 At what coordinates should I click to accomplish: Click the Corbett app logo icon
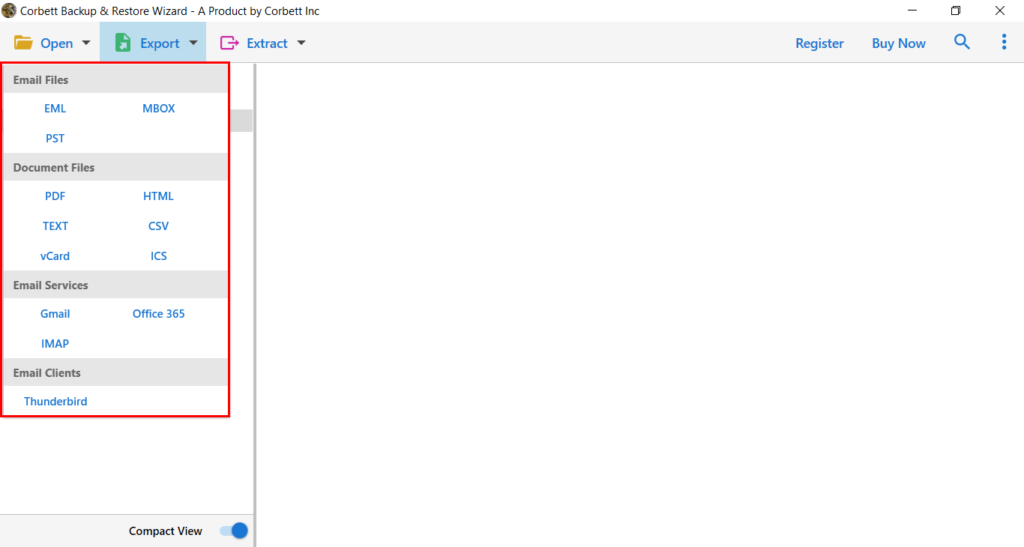click(x=8, y=10)
